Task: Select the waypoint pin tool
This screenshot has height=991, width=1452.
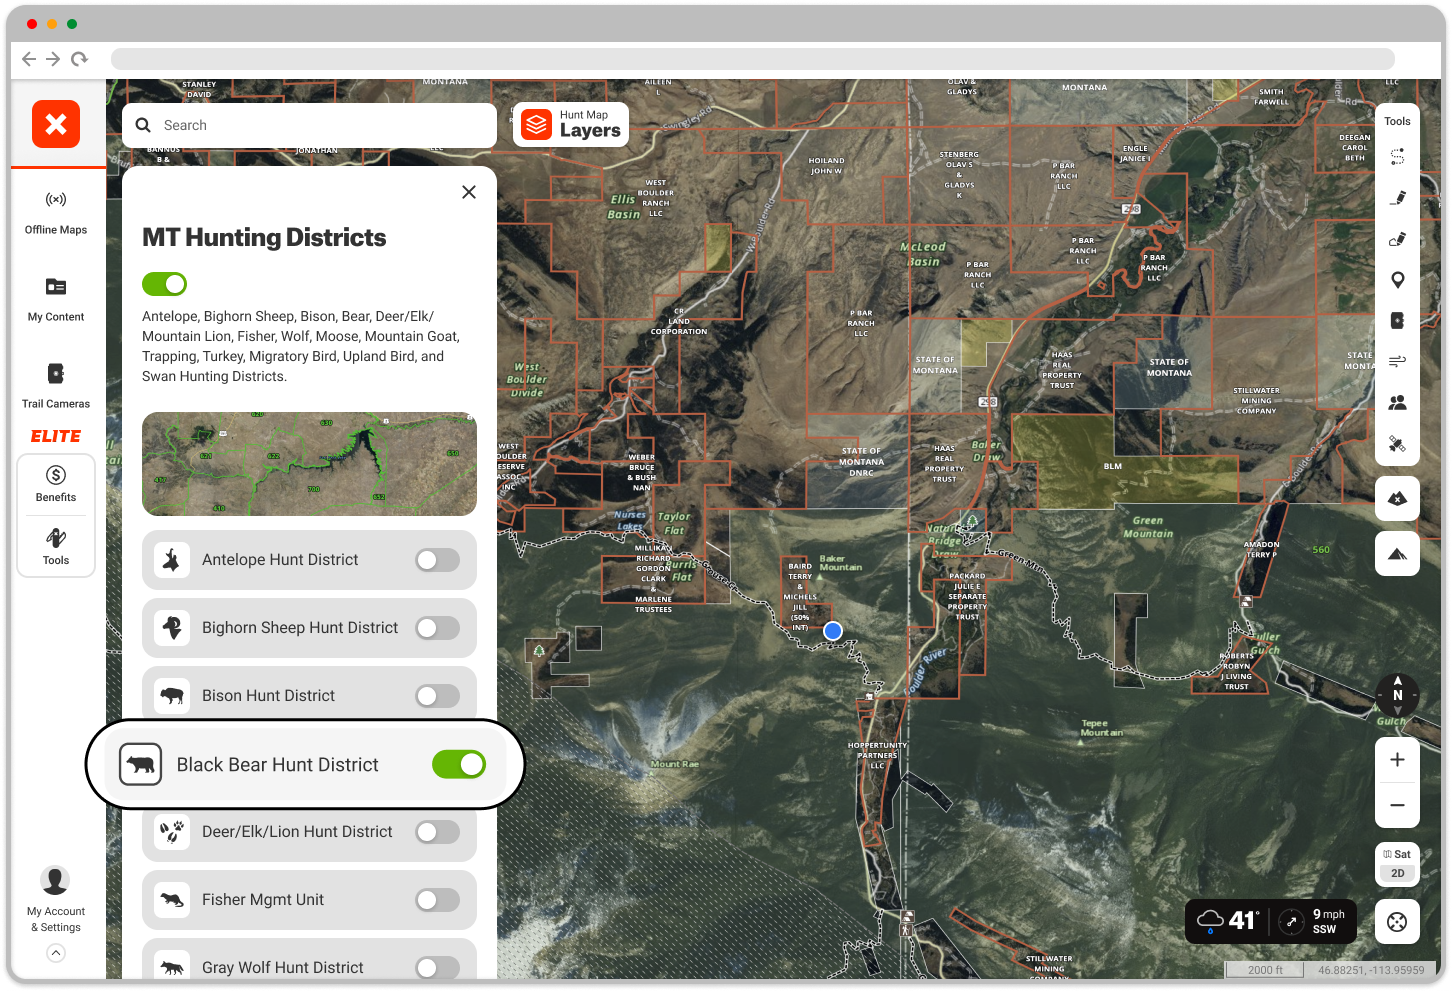Action: (1397, 280)
